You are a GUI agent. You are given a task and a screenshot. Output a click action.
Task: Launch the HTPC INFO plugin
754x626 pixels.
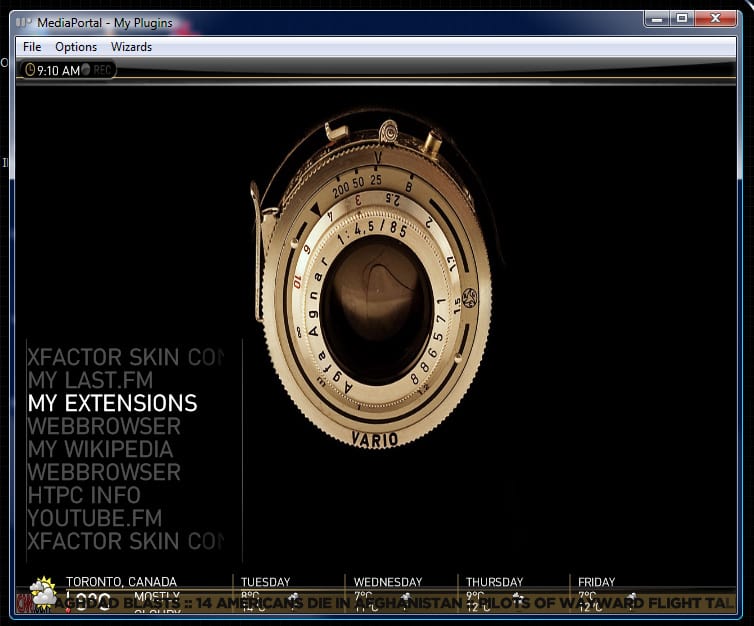[x=84, y=496]
